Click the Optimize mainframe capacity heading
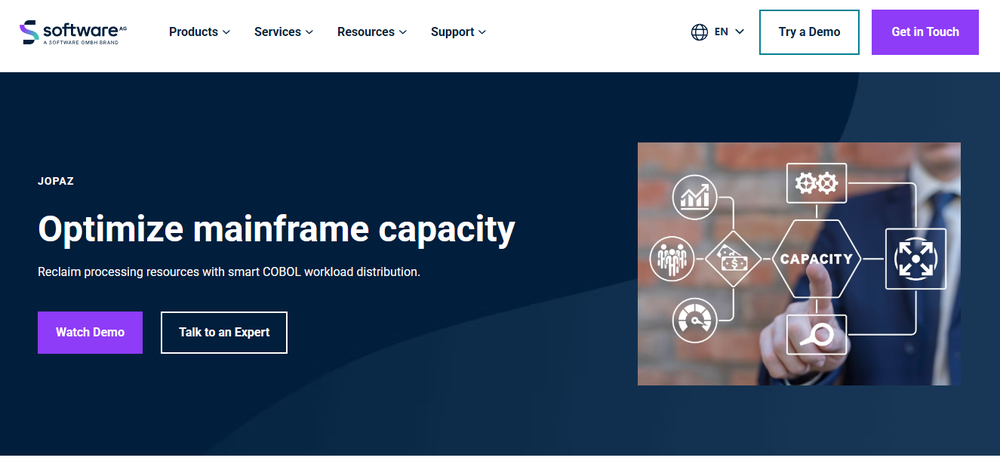1000x463 pixels. (276, 229)
